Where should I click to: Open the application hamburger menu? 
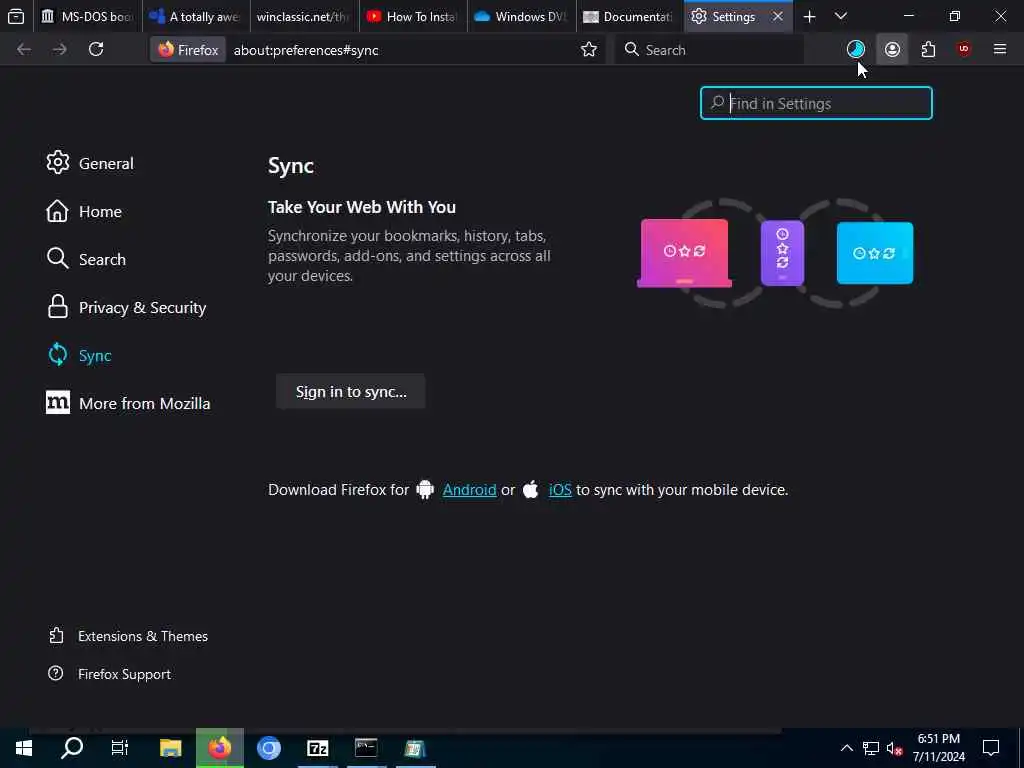(x=1000, y=49)
